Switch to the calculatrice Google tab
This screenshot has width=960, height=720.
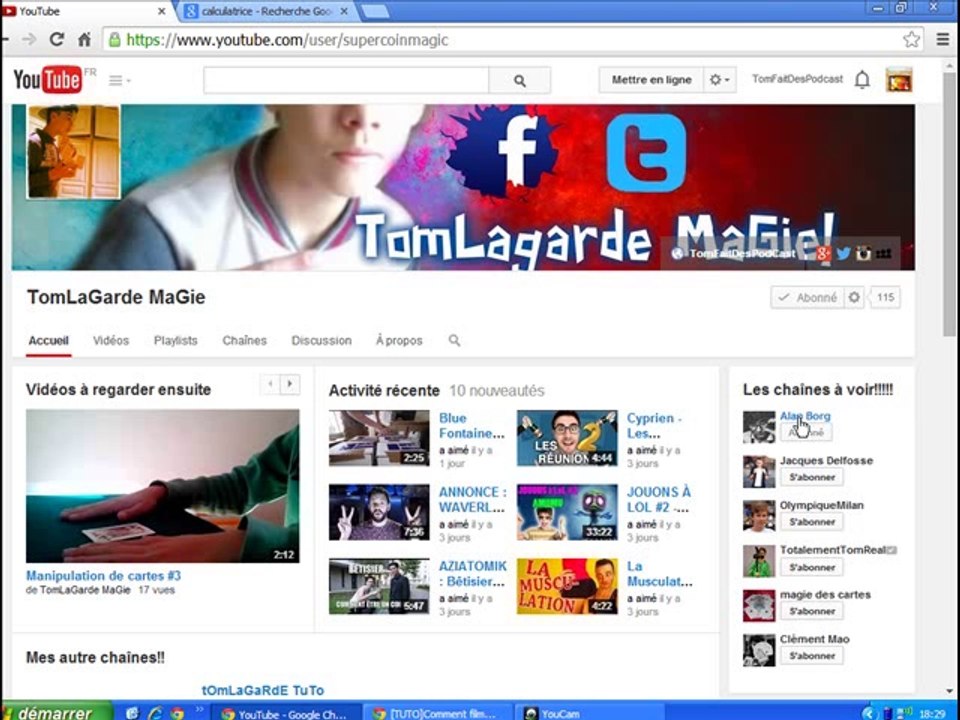pos(266,11)
